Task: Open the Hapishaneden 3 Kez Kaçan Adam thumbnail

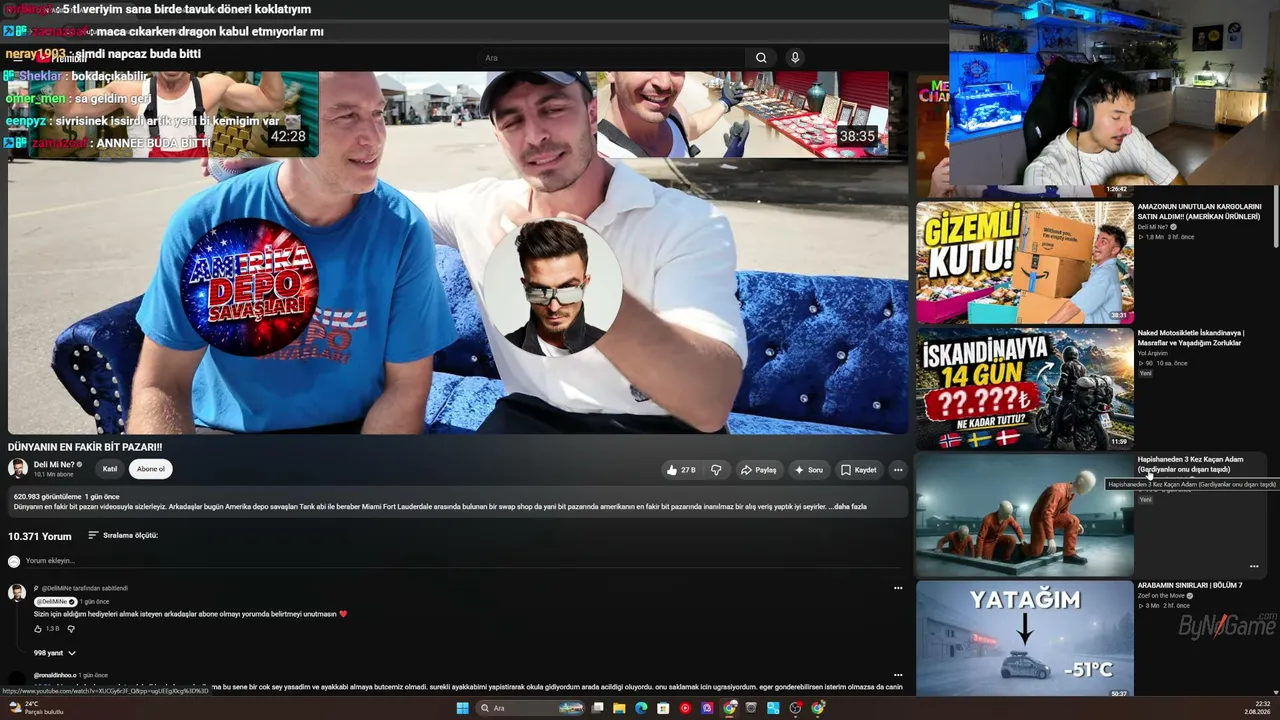Action: pos(1025,516)
